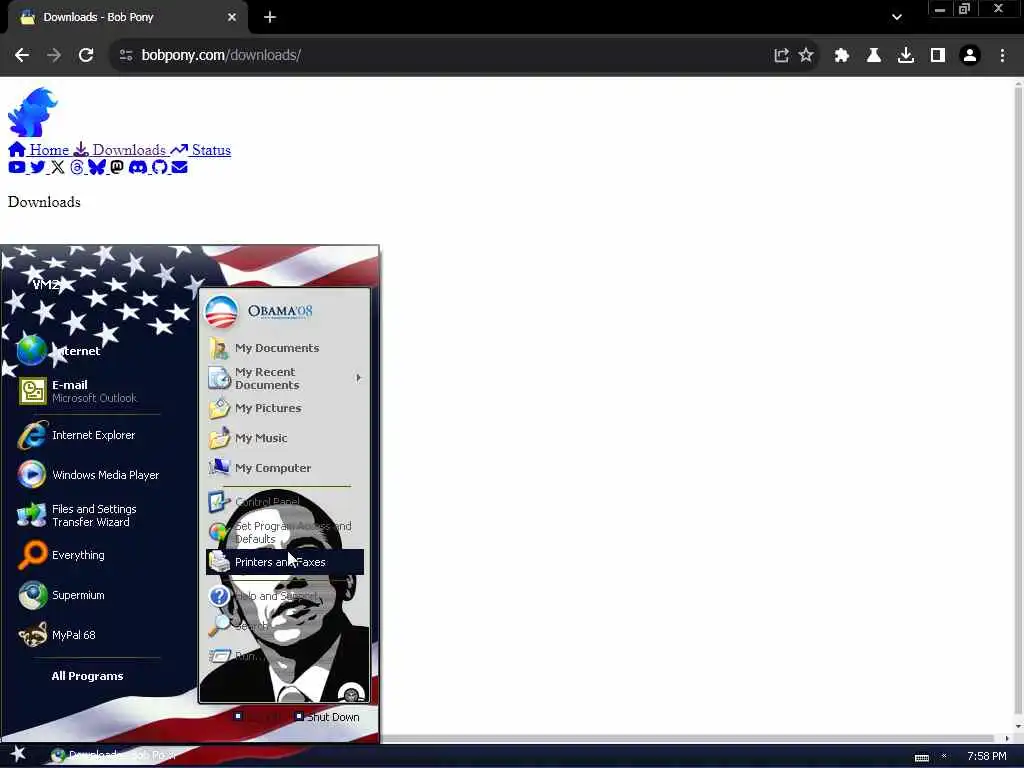Click the page vertical scrollbar
Viewport: 1024px width, 768px height.
(1018, 398)
